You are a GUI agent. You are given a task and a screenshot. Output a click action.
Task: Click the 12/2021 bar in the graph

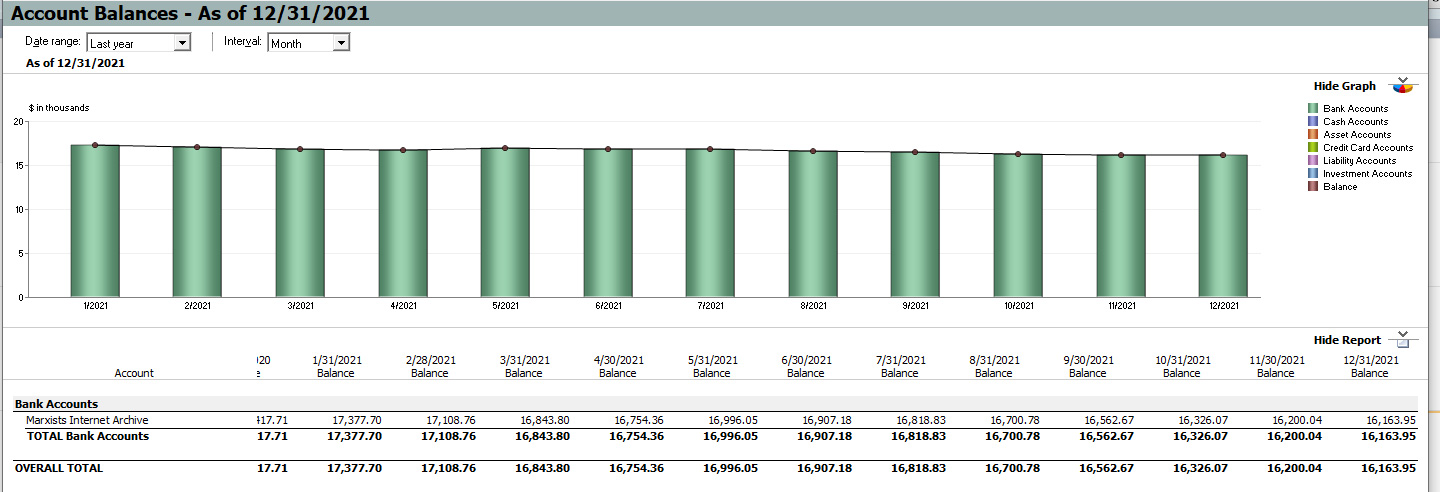1222,225
